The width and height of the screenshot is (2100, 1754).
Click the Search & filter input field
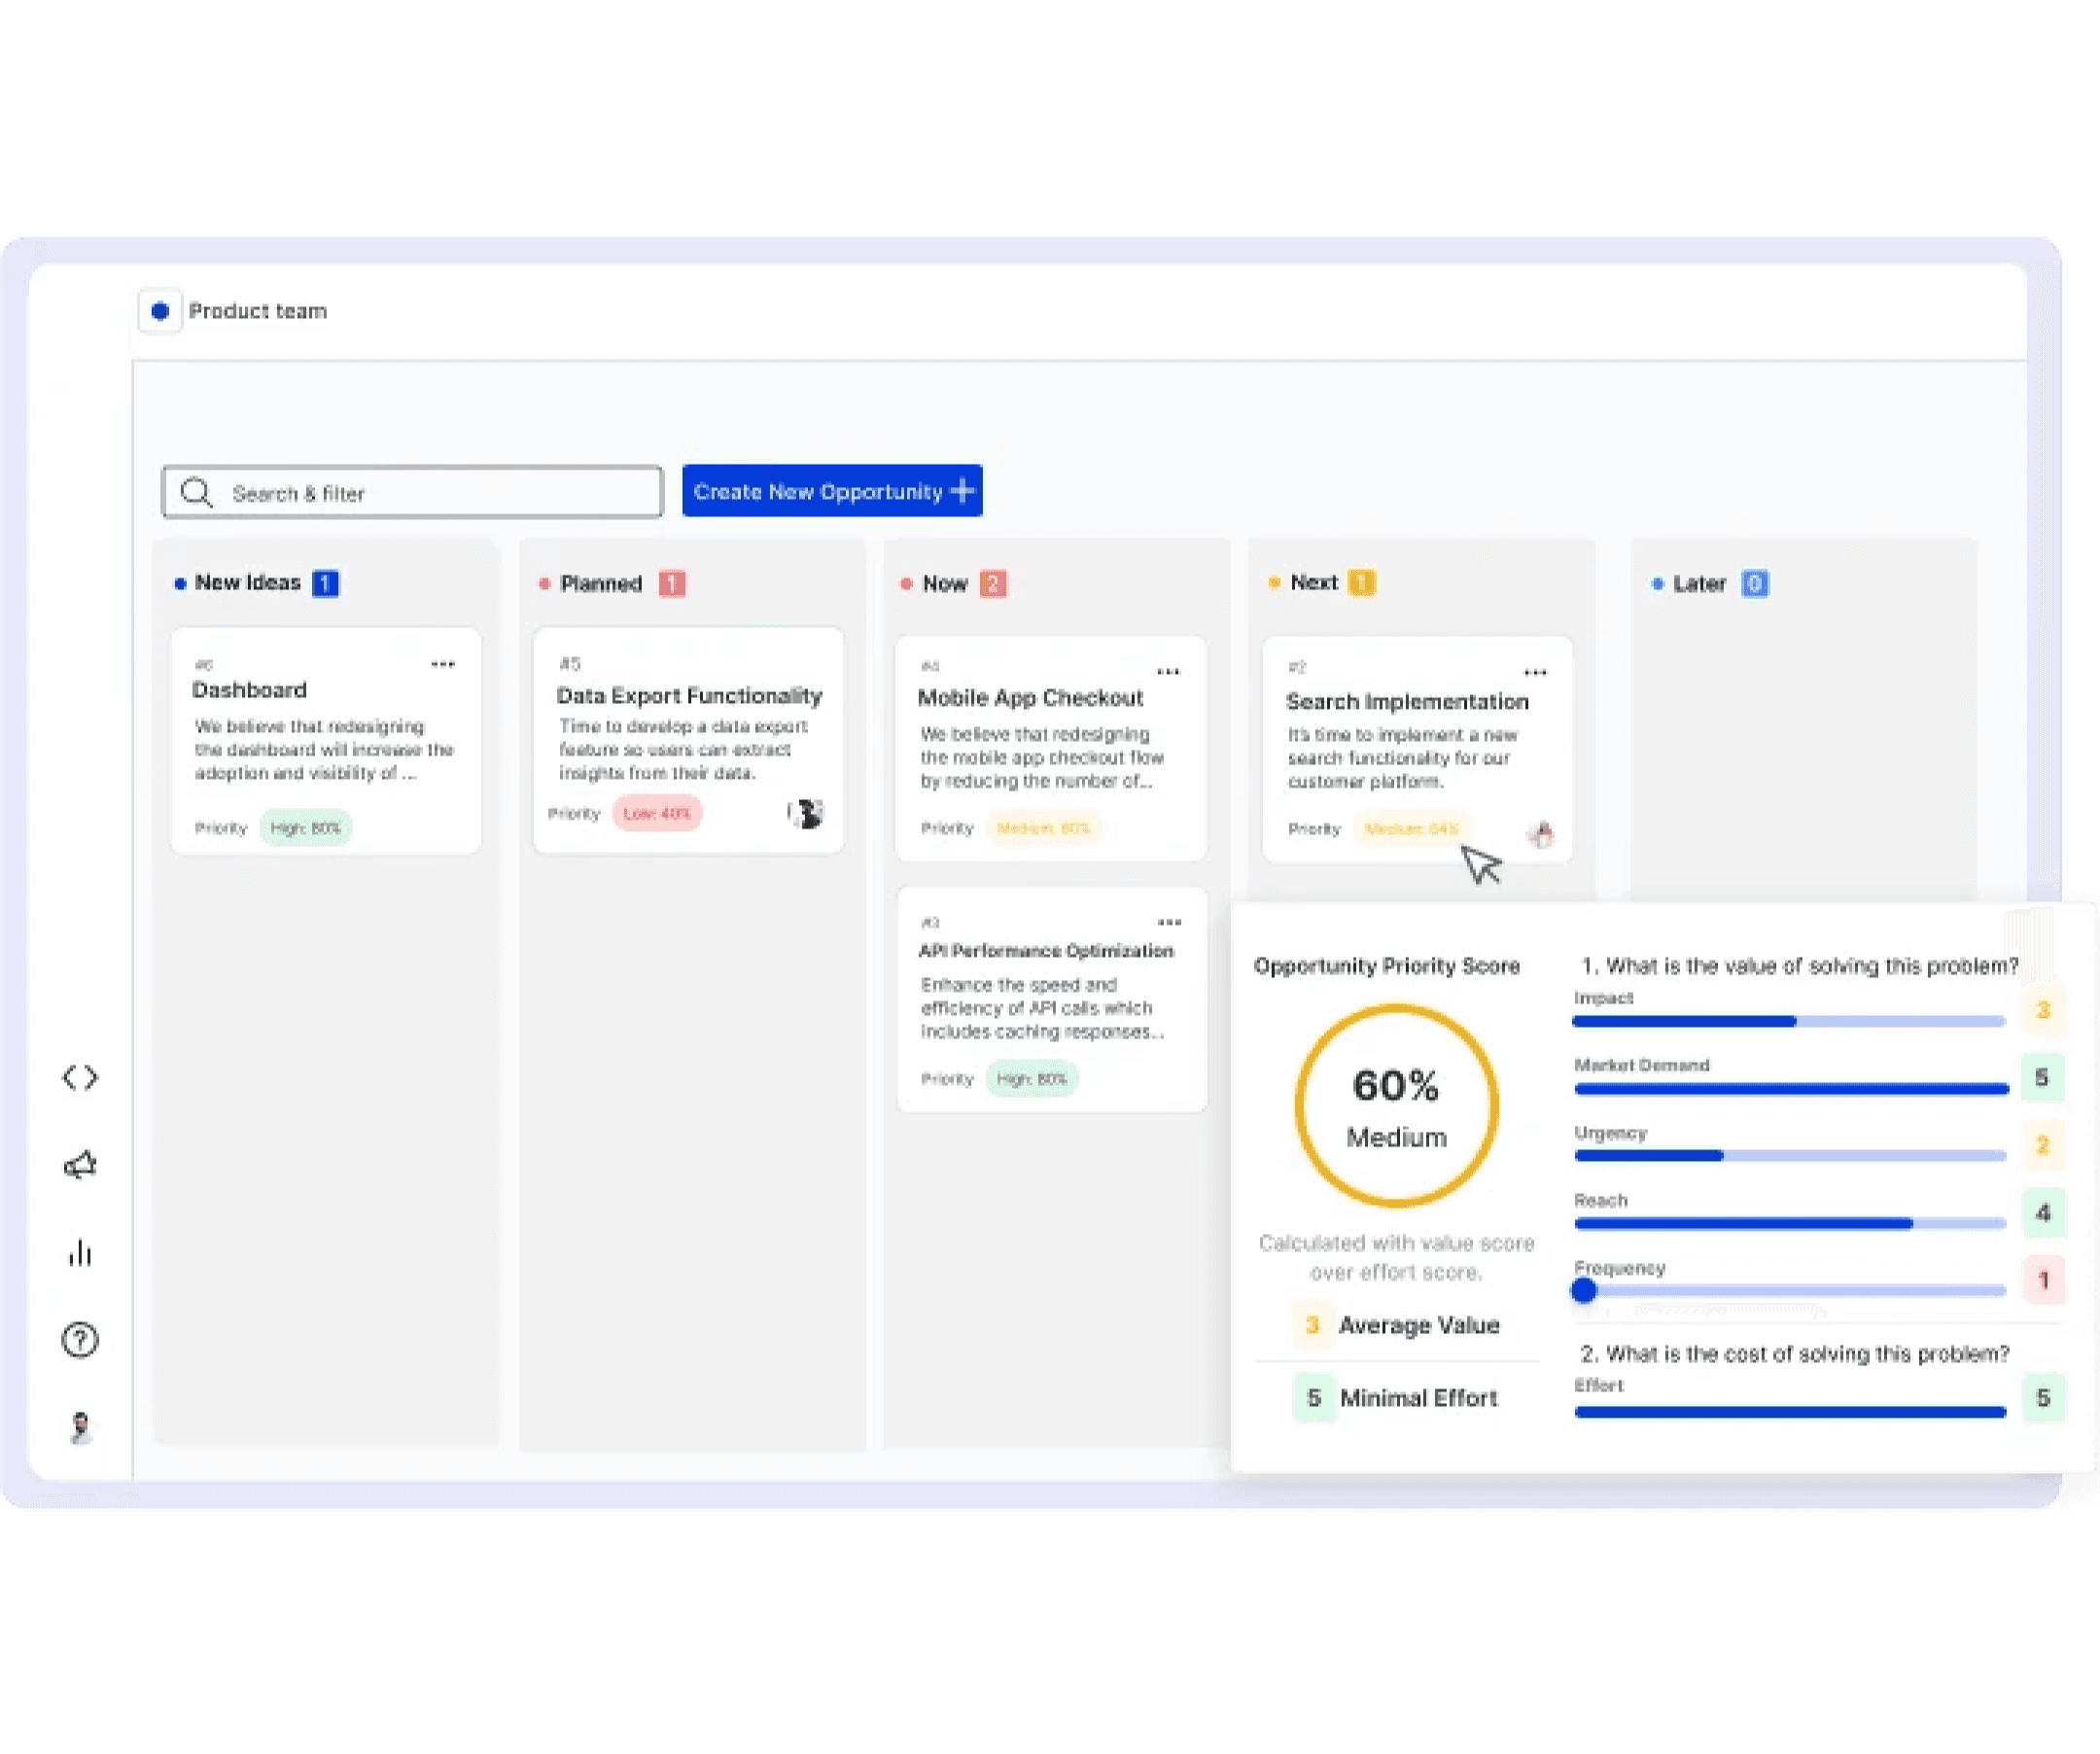(430, 493)
